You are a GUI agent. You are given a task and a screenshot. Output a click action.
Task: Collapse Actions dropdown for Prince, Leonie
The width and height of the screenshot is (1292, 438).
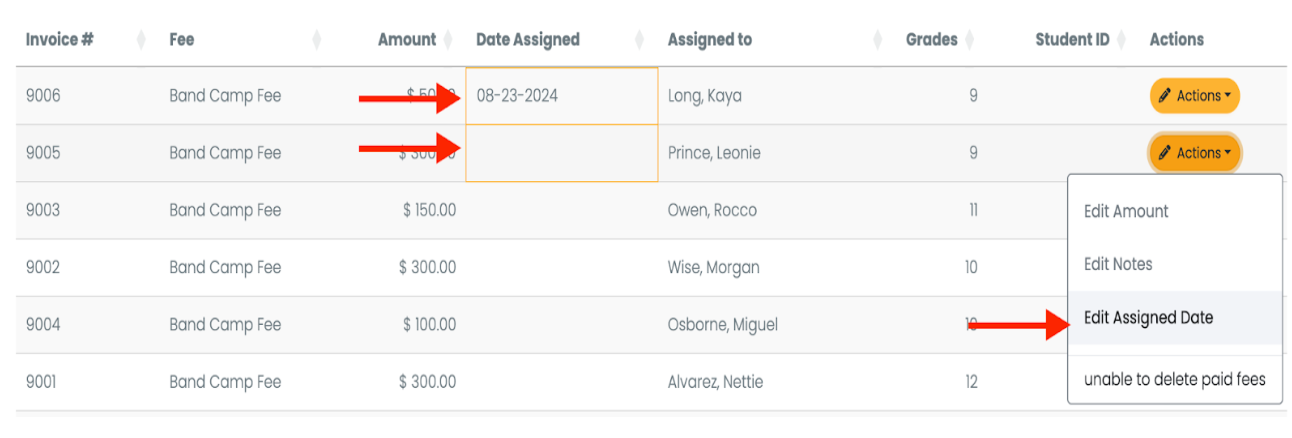pos(1195,153)
